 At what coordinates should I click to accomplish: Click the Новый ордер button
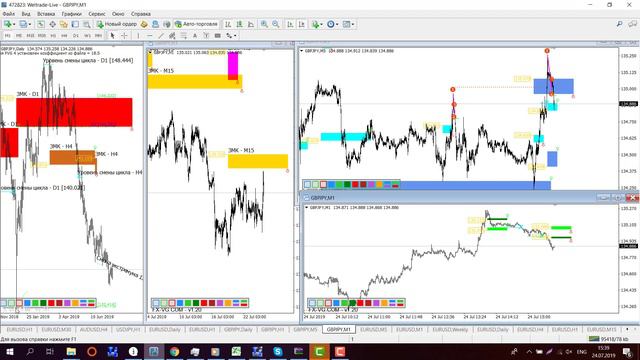(116, 24)
